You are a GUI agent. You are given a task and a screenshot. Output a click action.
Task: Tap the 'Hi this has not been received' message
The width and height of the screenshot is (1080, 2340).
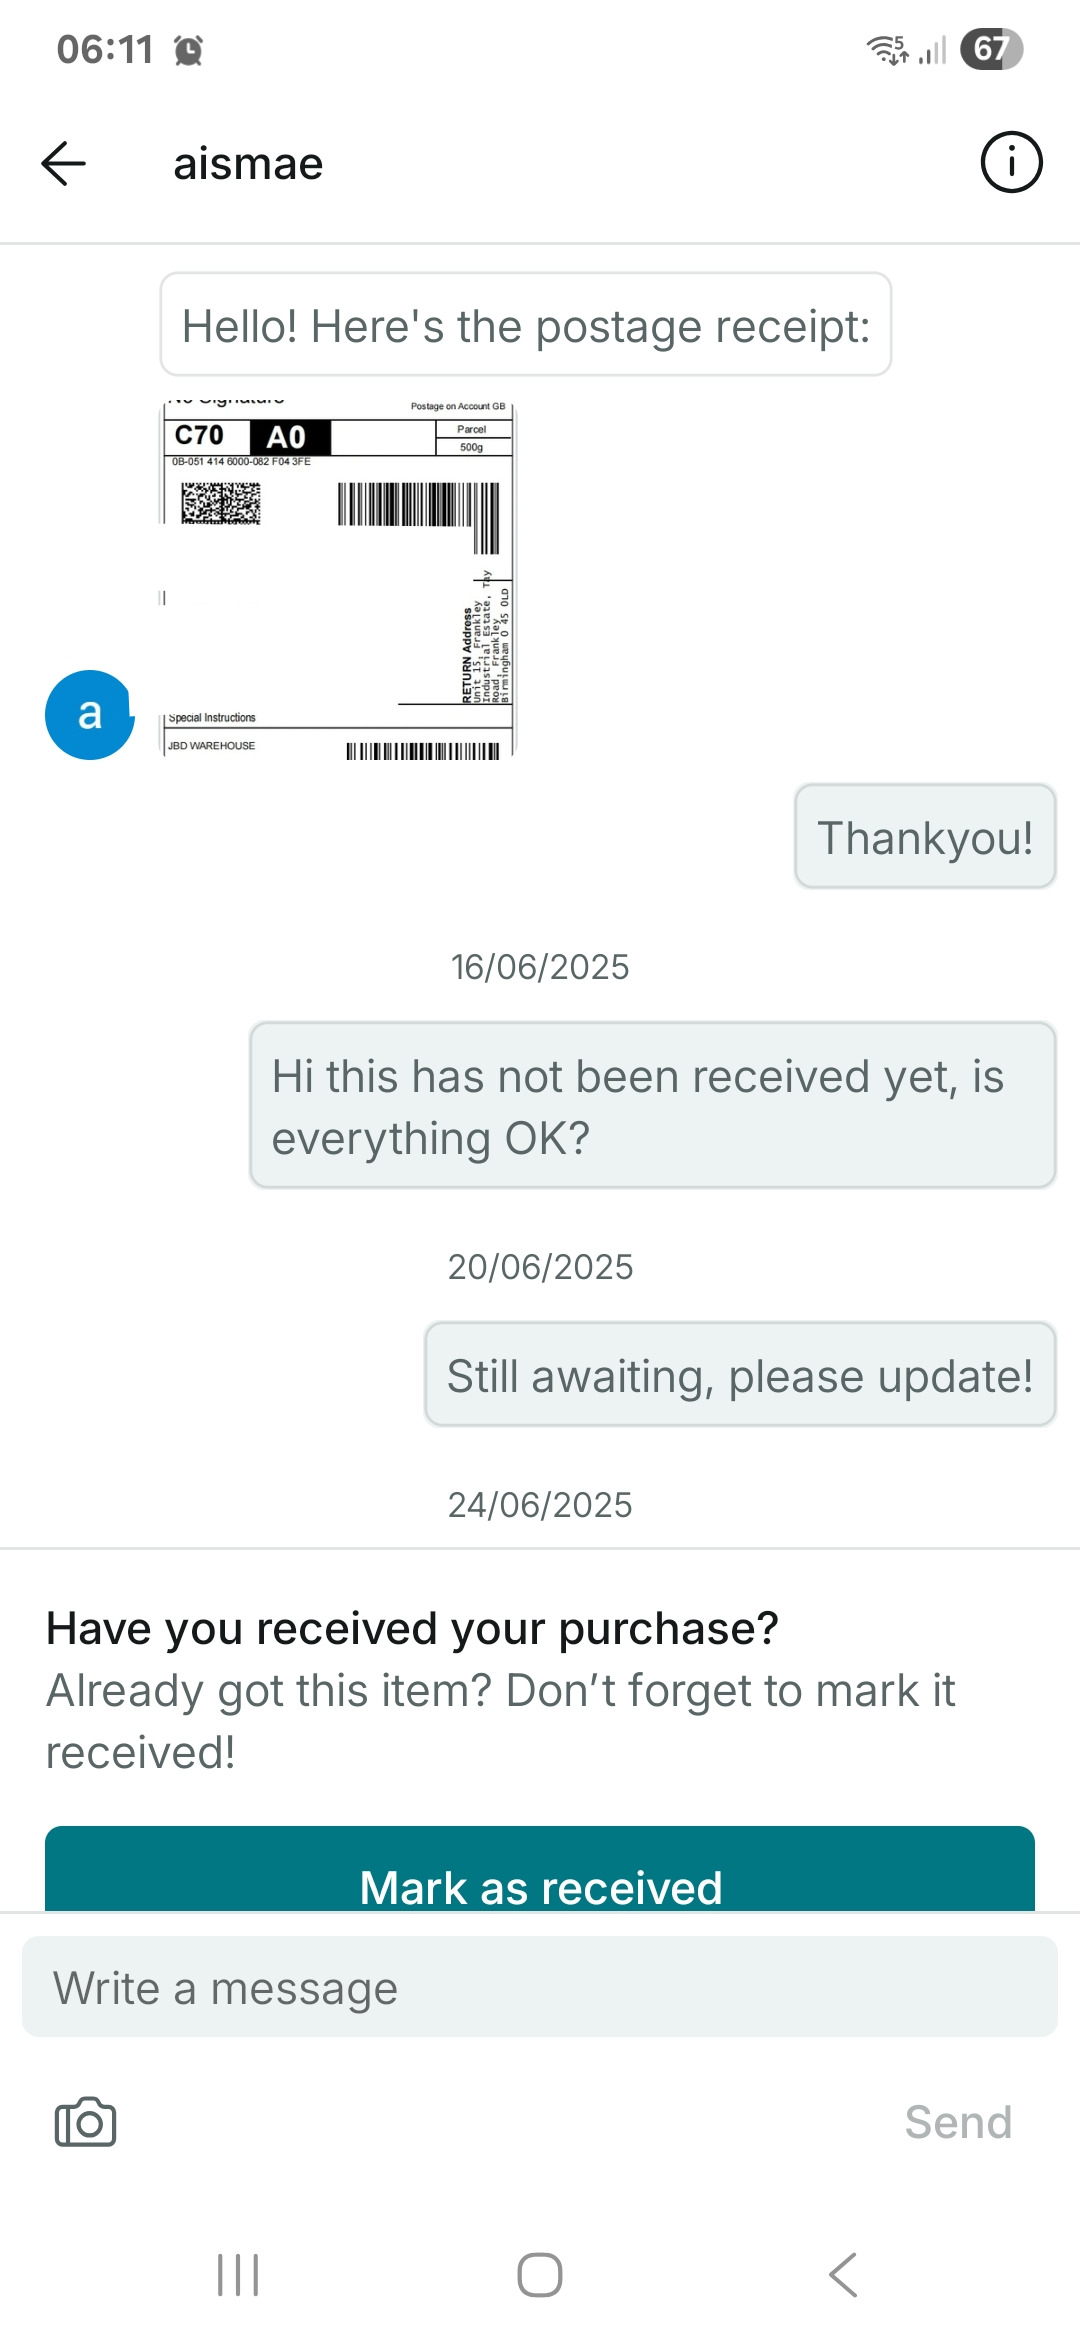652,1106
